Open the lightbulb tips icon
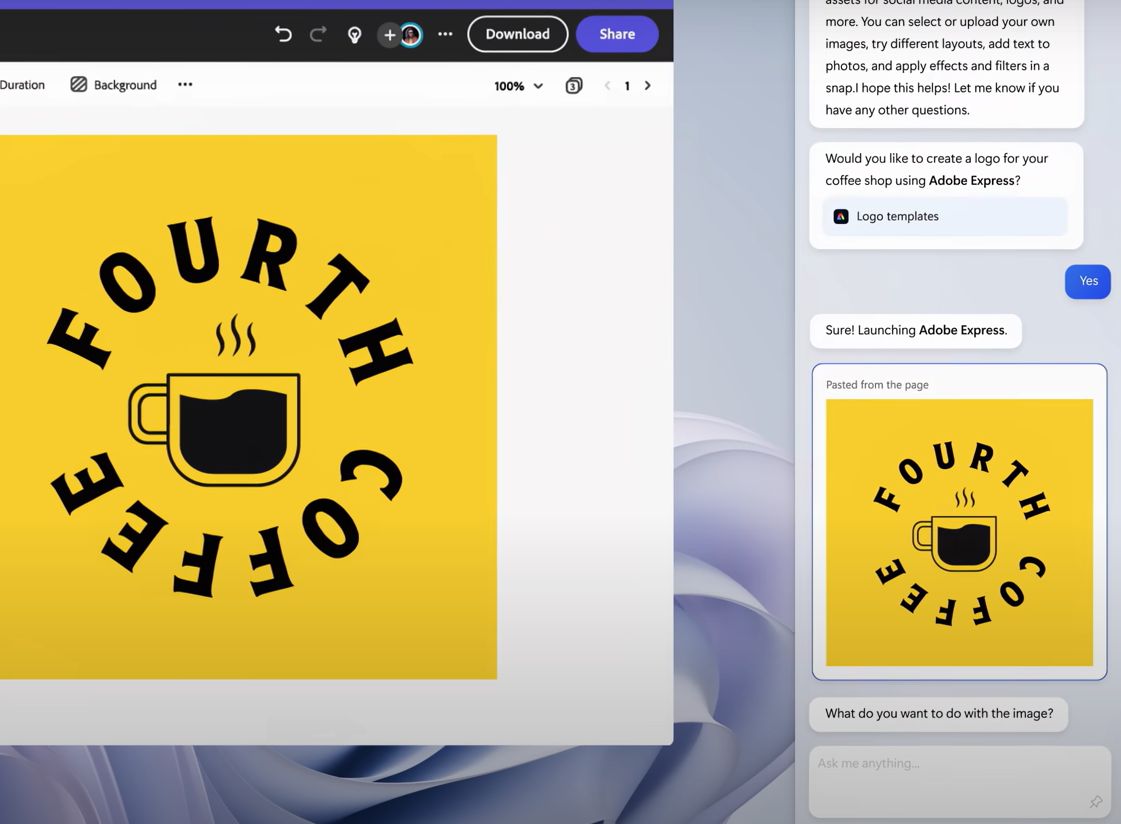 (354, 34)
